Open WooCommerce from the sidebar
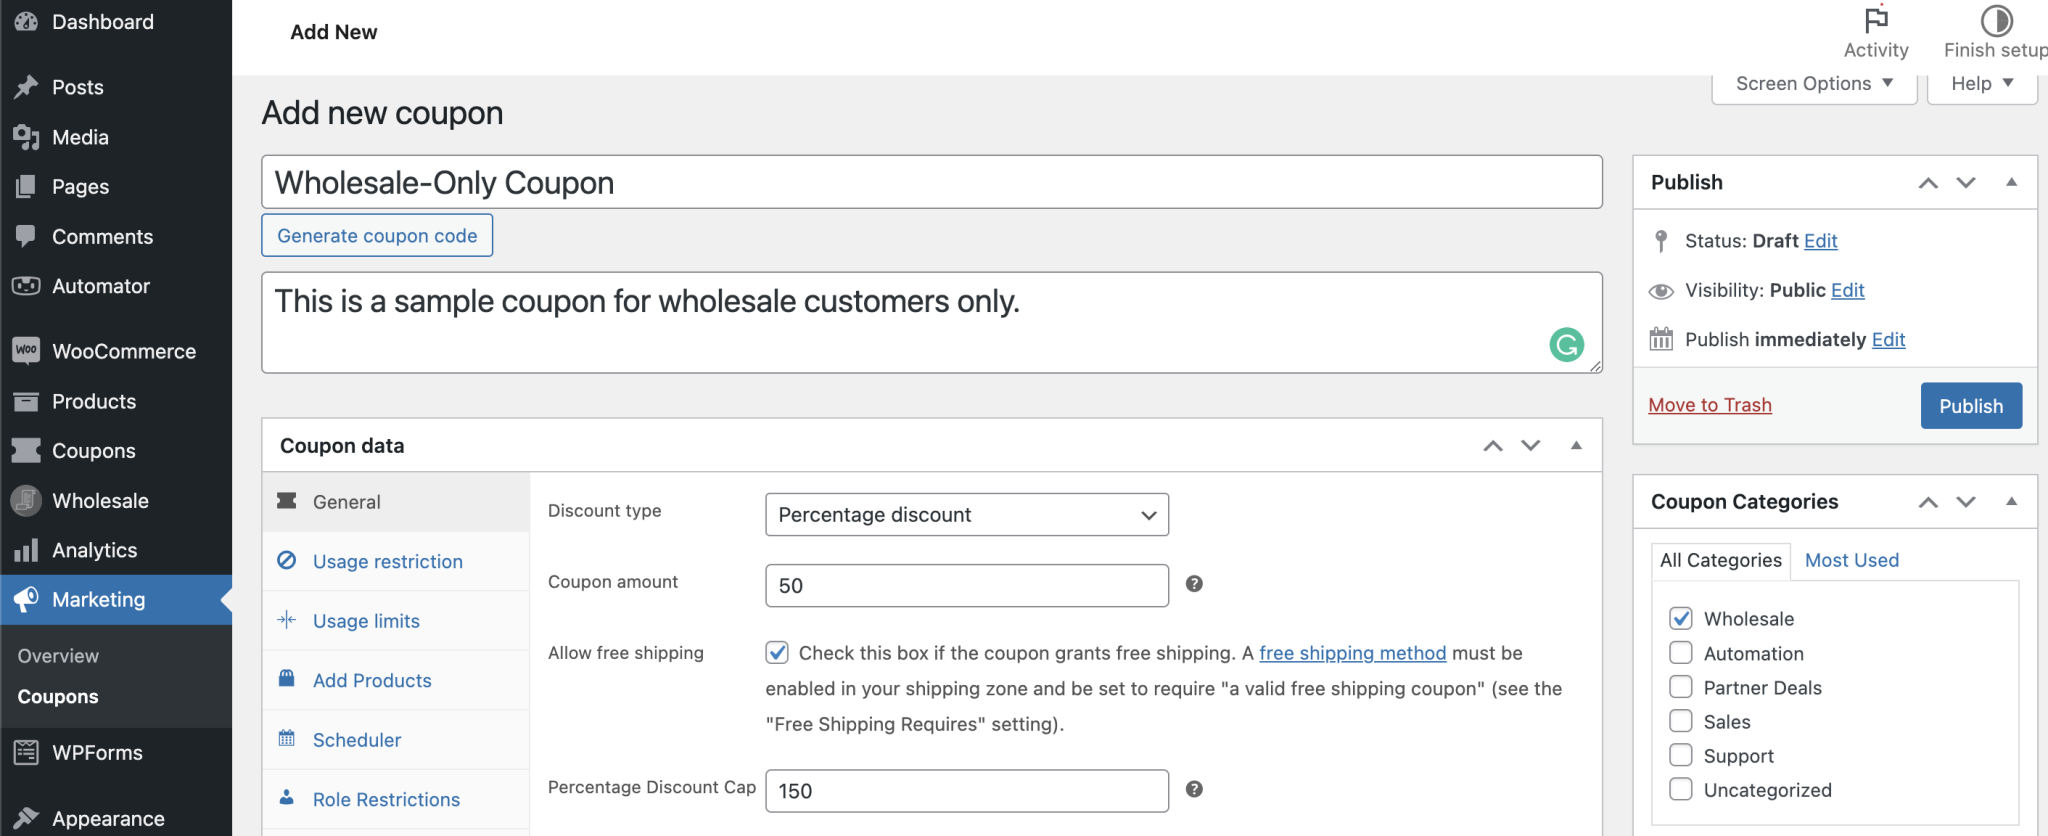2048x836 pixels. tap(123, 351)
